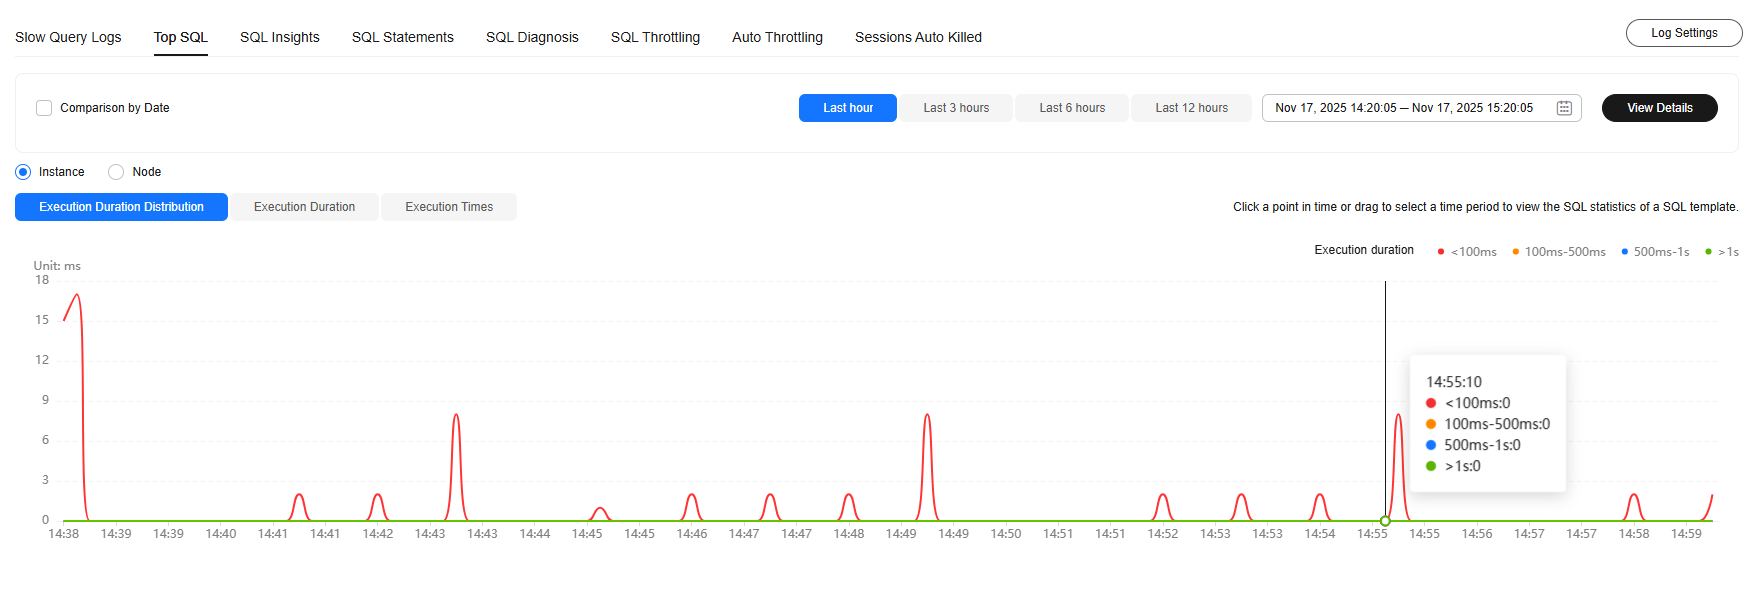
Task: Click the date range input field
Action: (1404, 108)
